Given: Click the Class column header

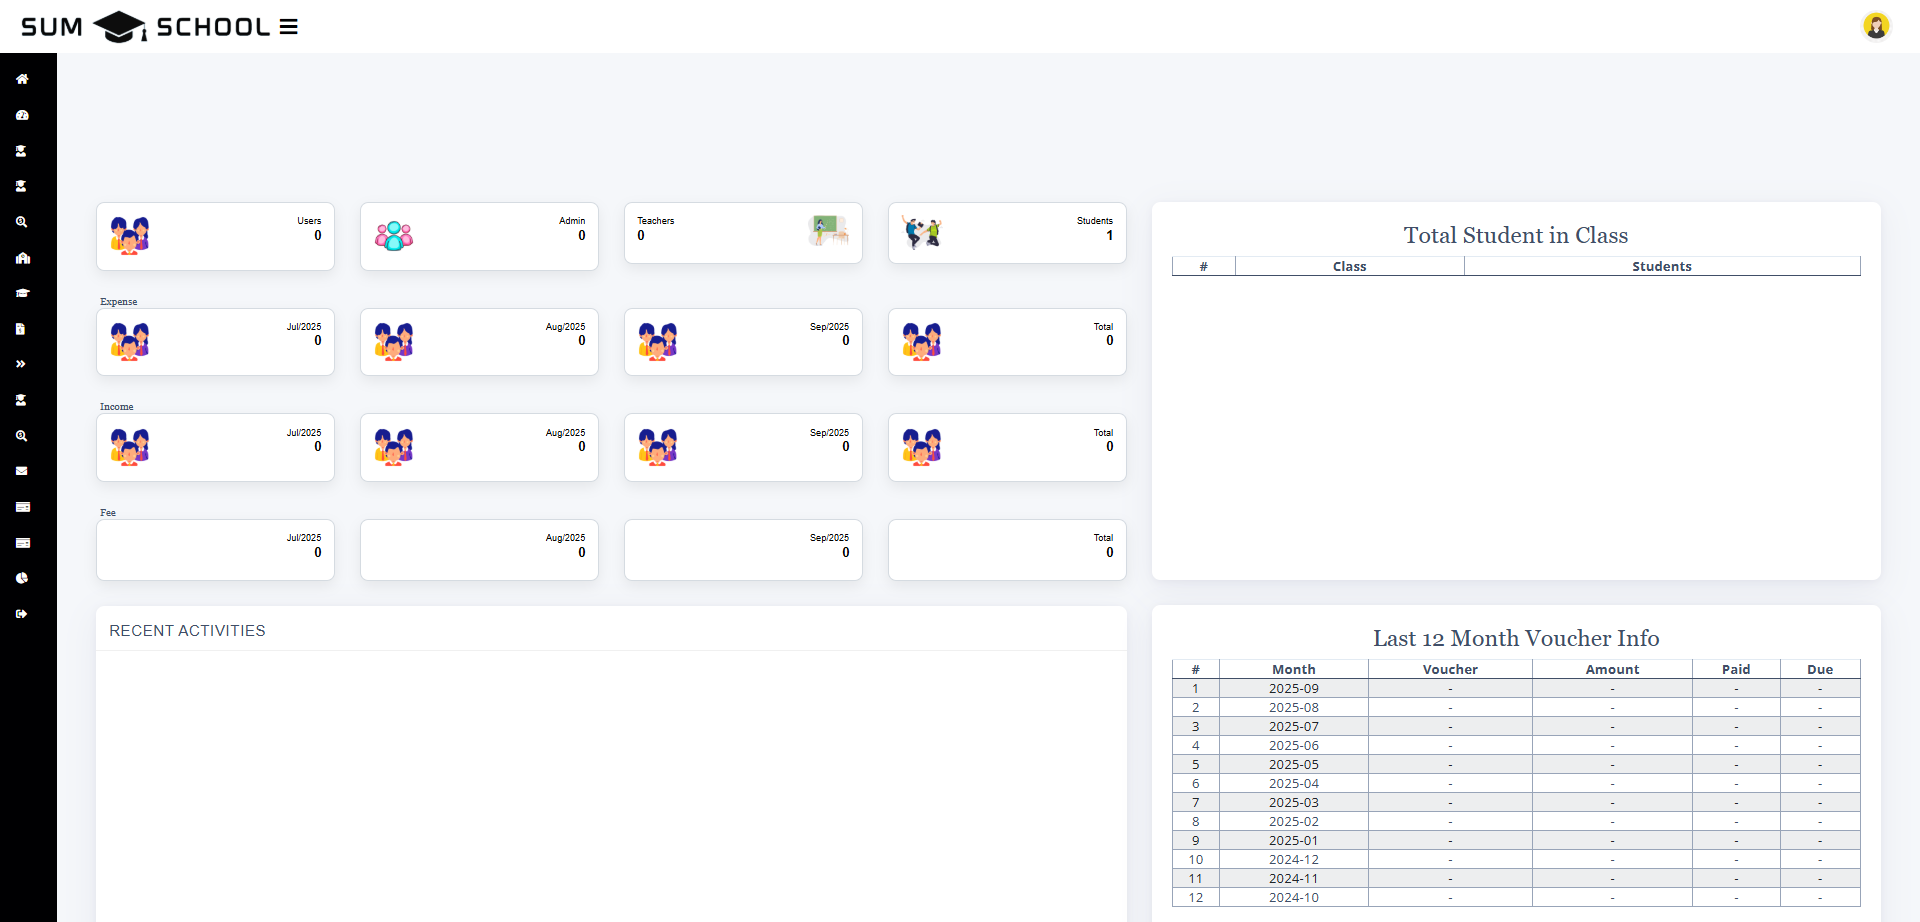Looking at the screenshot, I should (1349, 266).
